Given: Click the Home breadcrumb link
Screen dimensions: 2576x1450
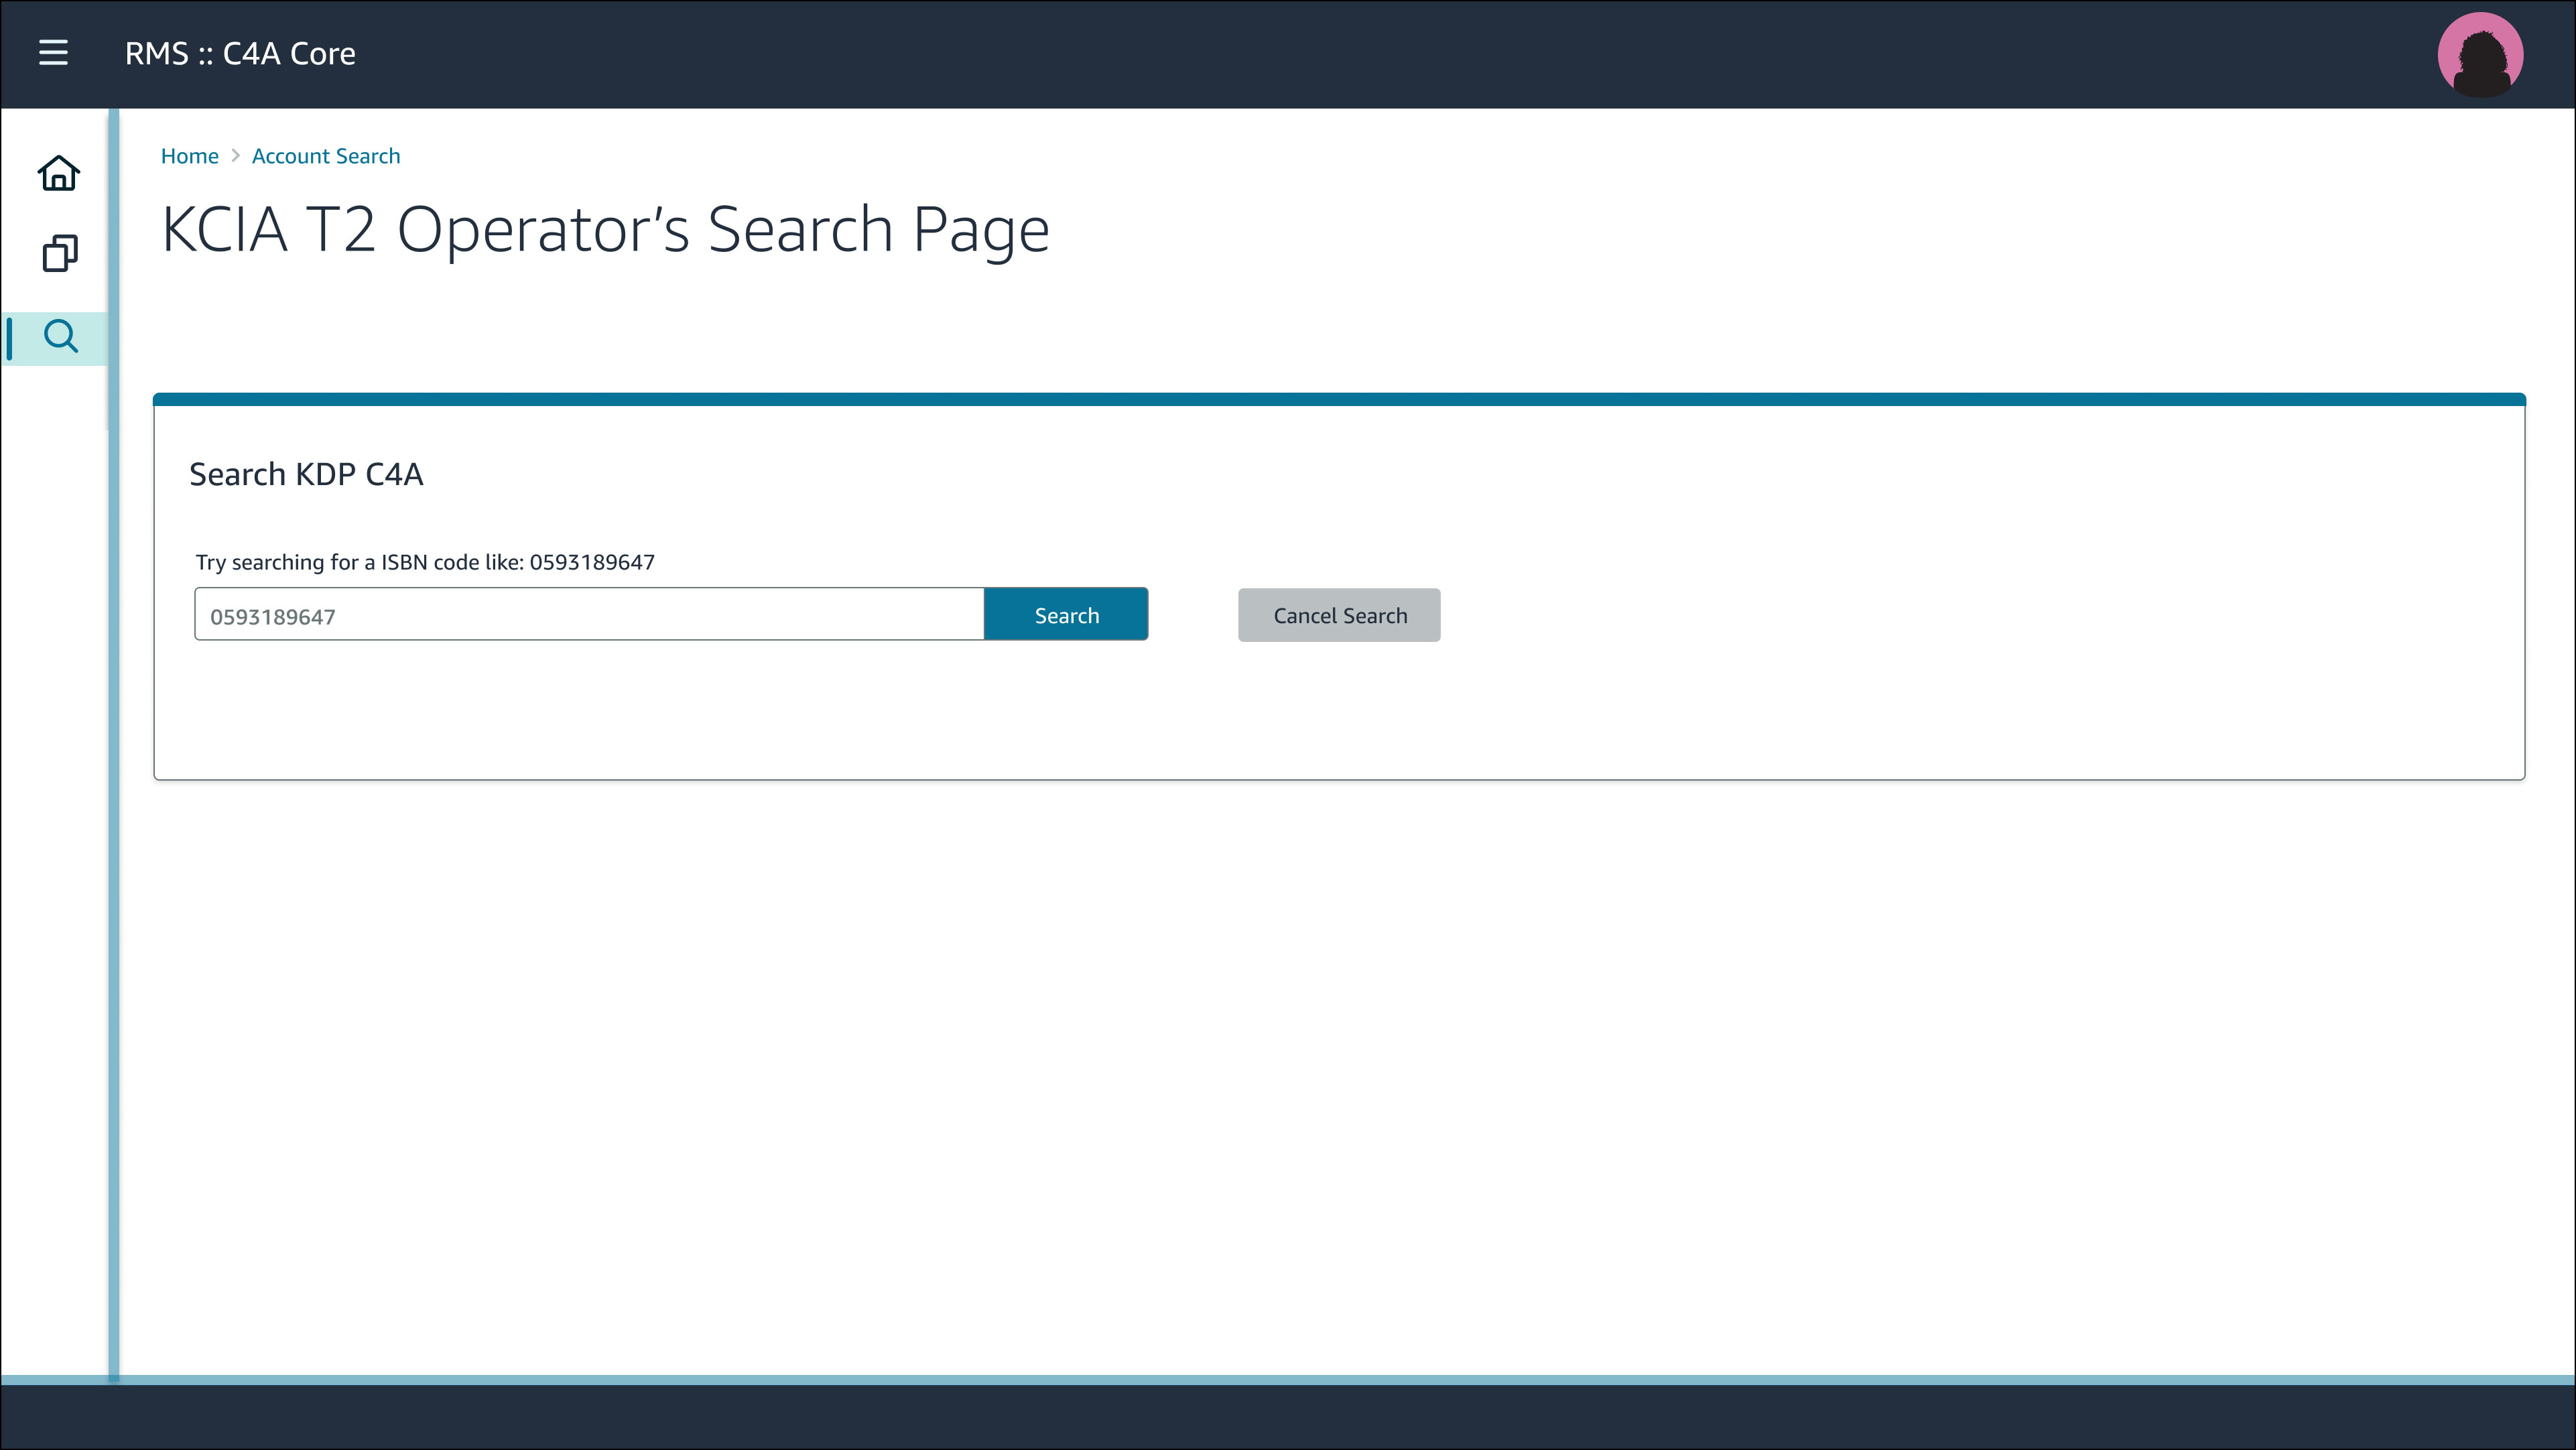Looking at the screenshot, I should pos(190,156).
